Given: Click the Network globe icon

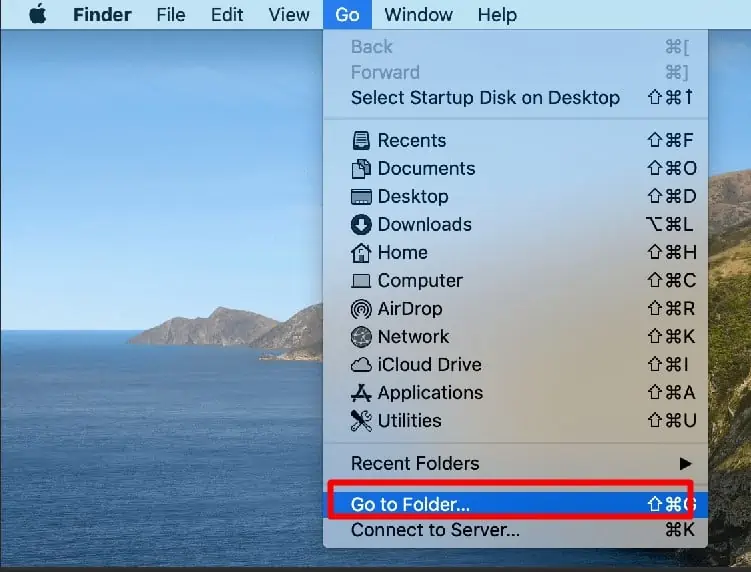Looking at the screenshot, I should [361, 337].
